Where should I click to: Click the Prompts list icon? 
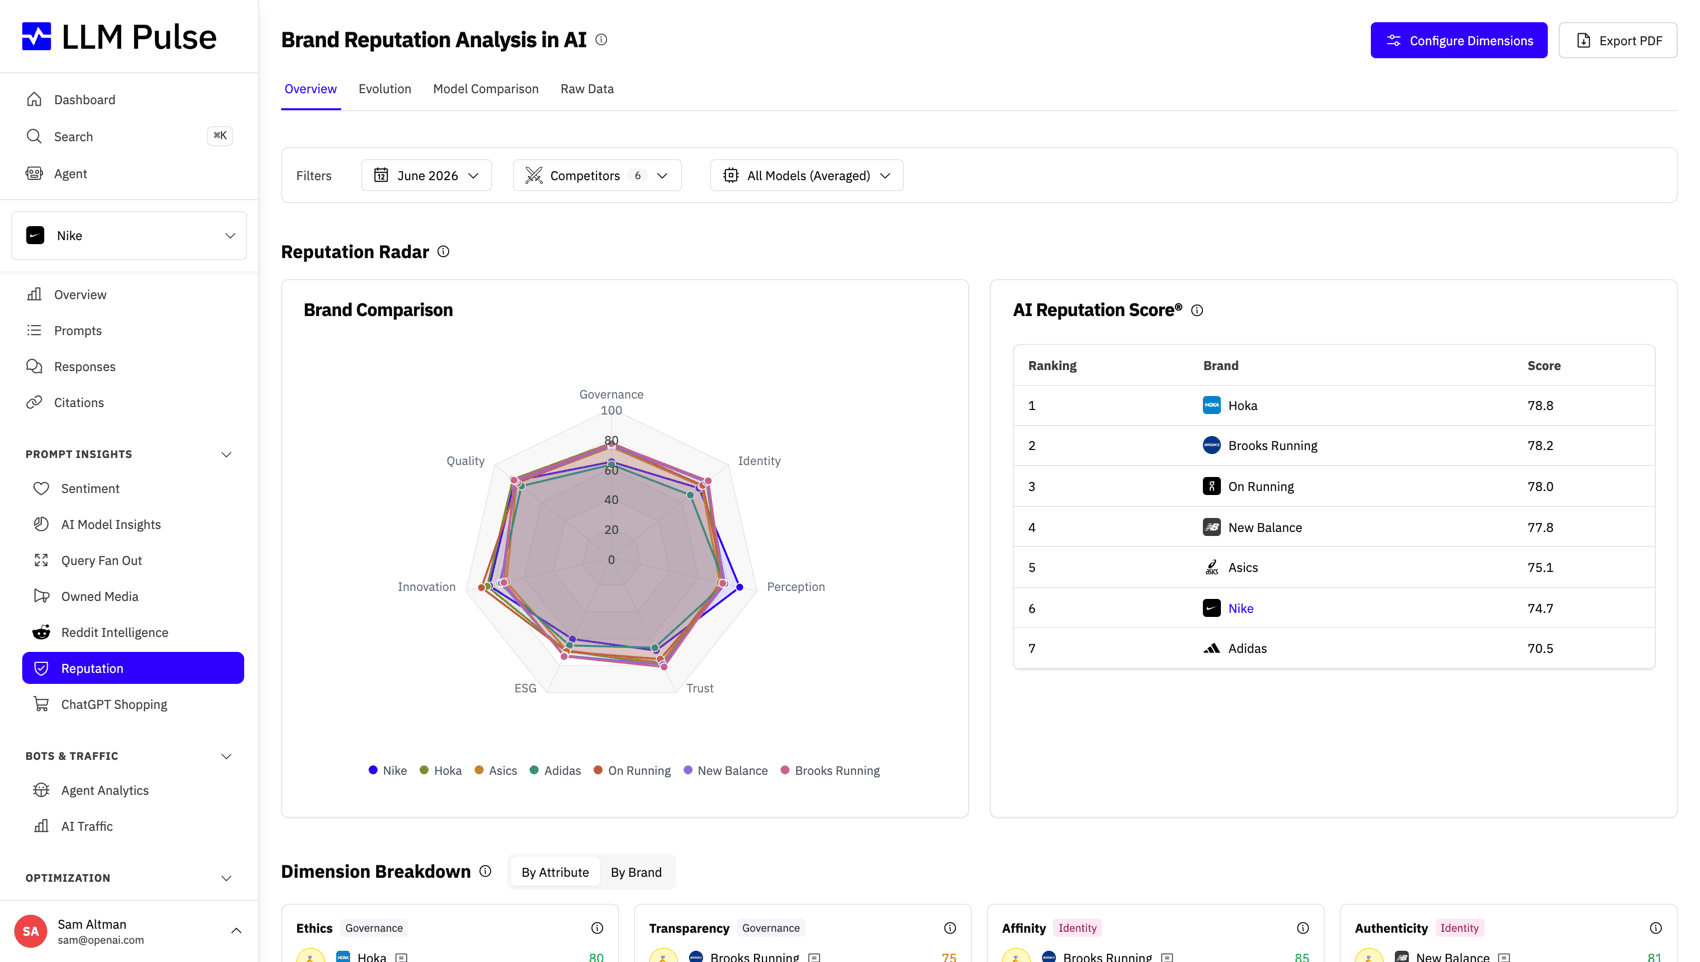[34, 330]
